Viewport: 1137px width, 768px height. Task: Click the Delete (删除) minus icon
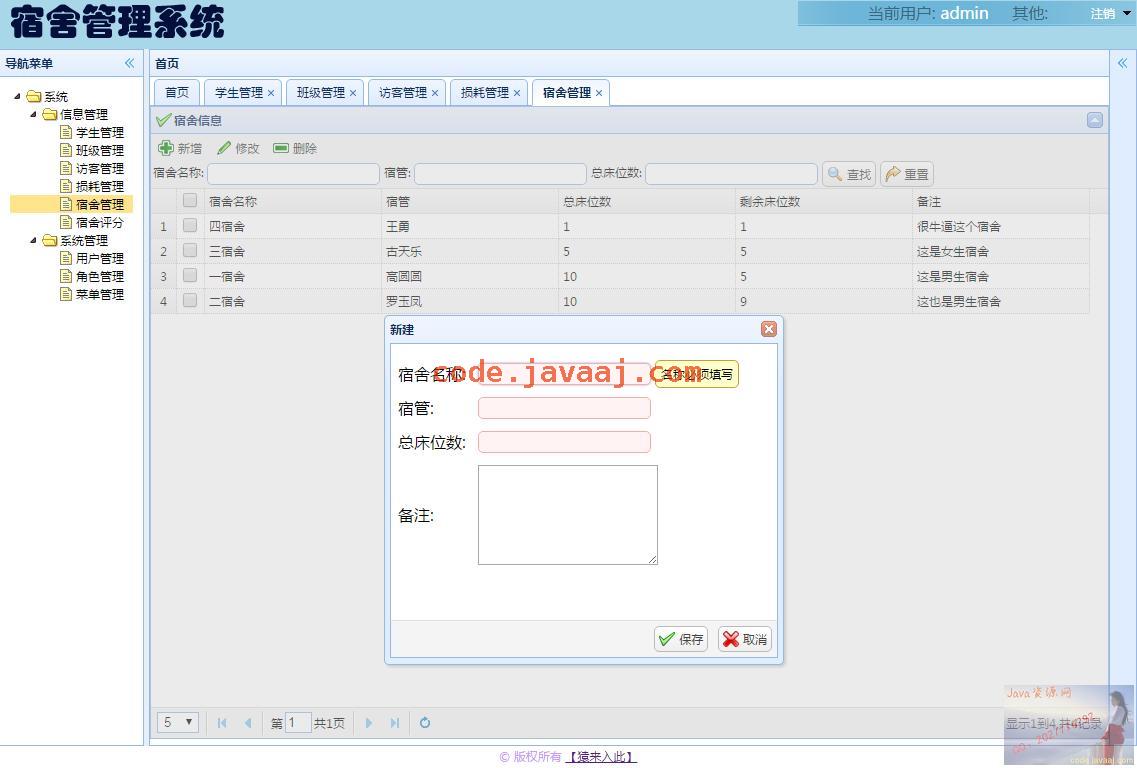281,148
